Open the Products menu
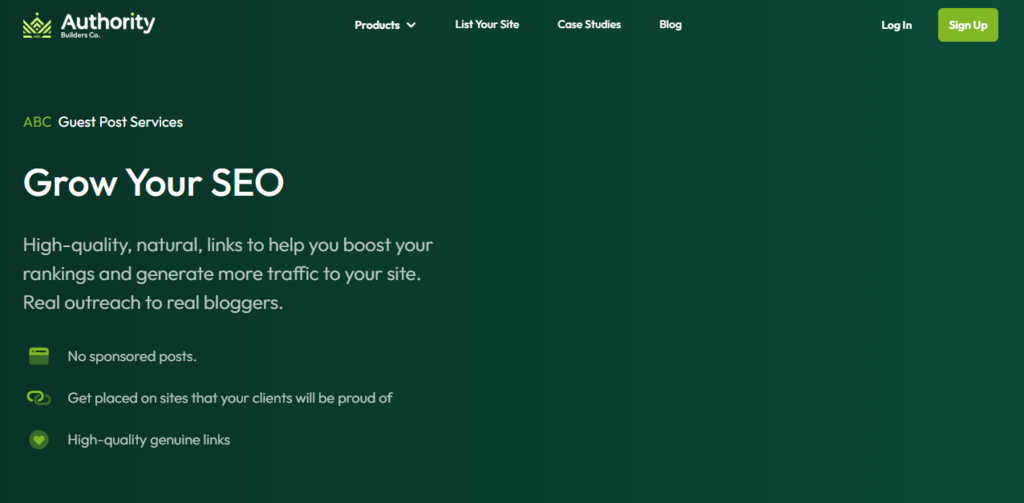This screenshot has height=503, width=1024. click(x=377, y=25)
